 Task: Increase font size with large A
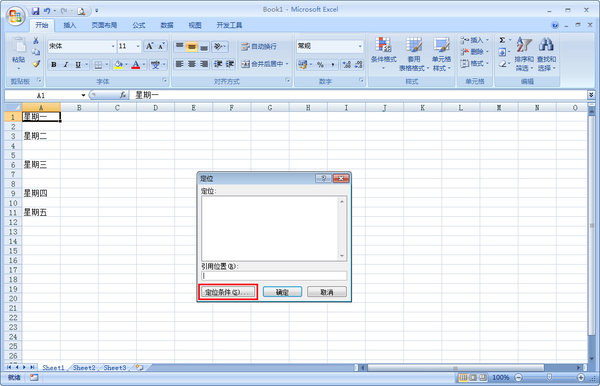click(x=149, y=46)
